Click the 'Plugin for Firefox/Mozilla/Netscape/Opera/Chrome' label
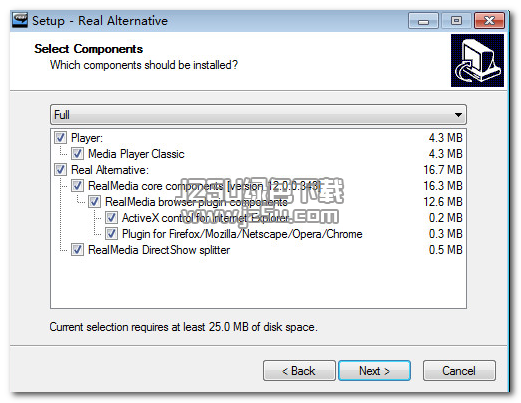This screenshot has width=521, height=403. tap(242, 234)
